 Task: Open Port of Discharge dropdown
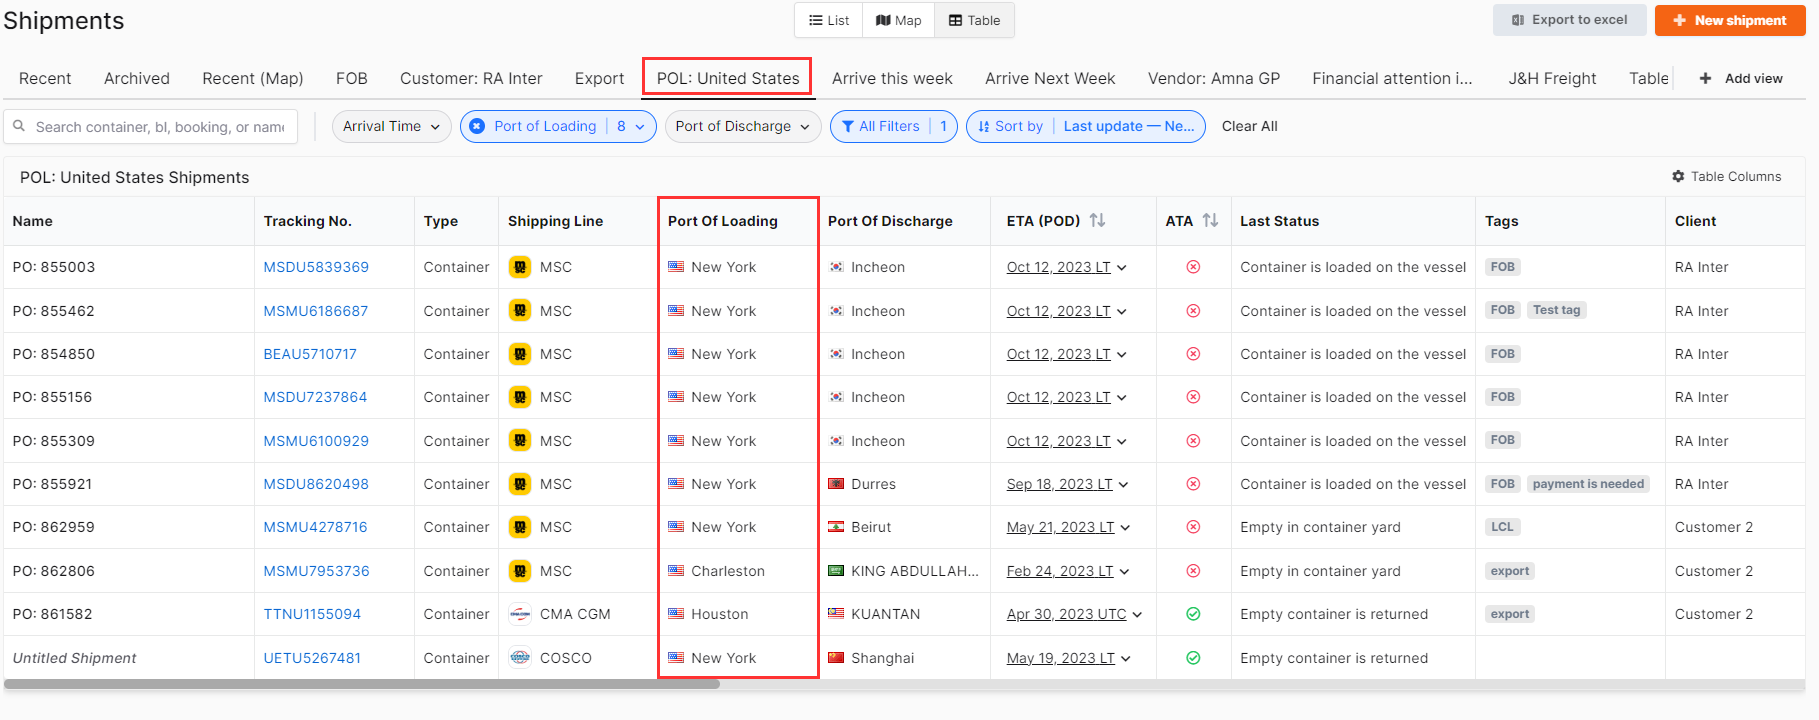[x=742, y=126]
